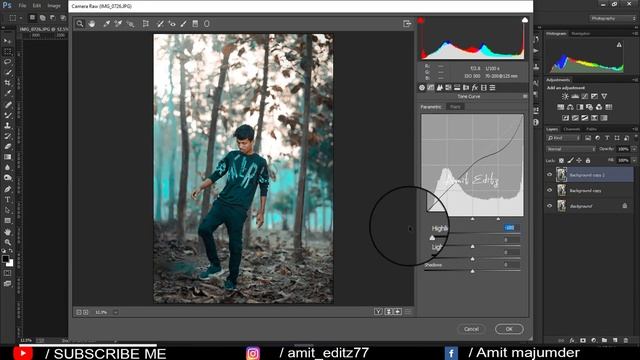This screenshot has height=360, width=640.
Task: Open the Basic panel in Camera Raw
Action: pos(422,87)
